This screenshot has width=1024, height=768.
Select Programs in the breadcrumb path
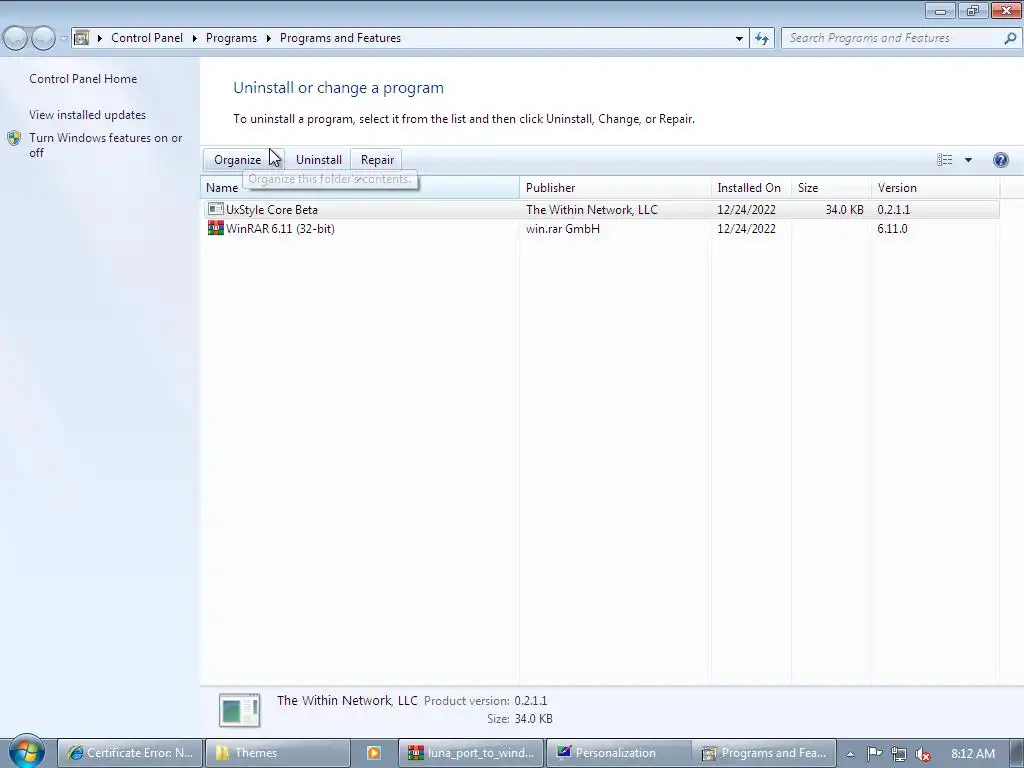tap(231, 38)
